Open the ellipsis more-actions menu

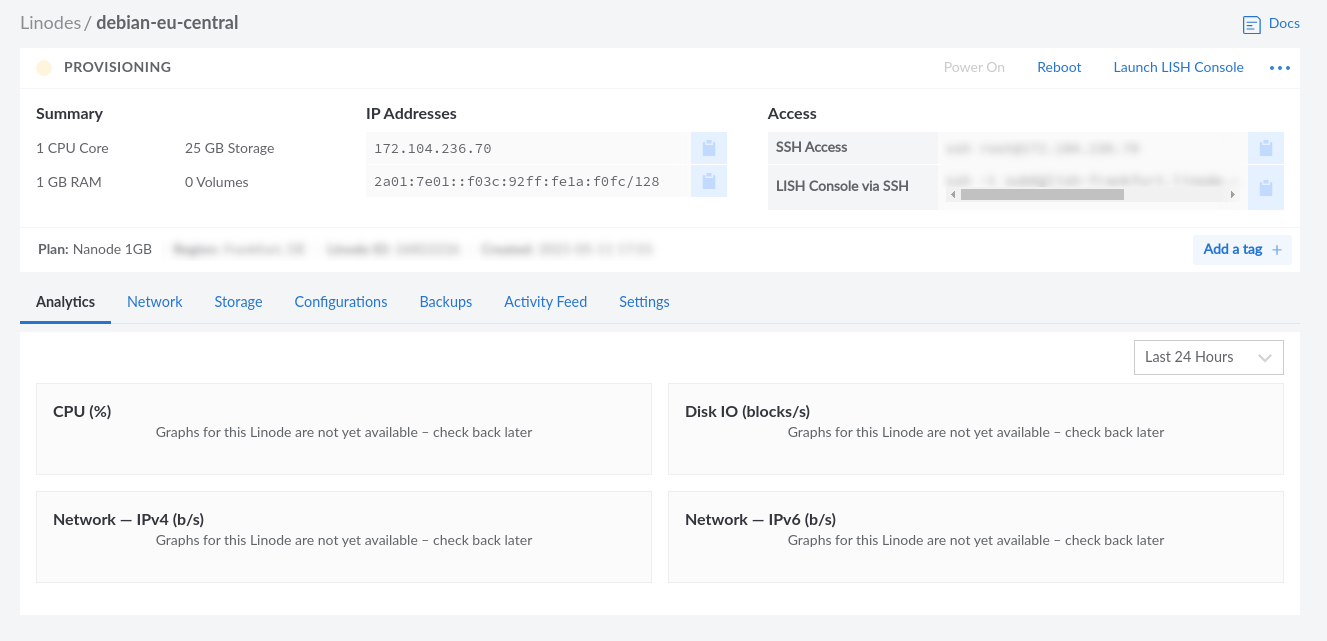1280,67
